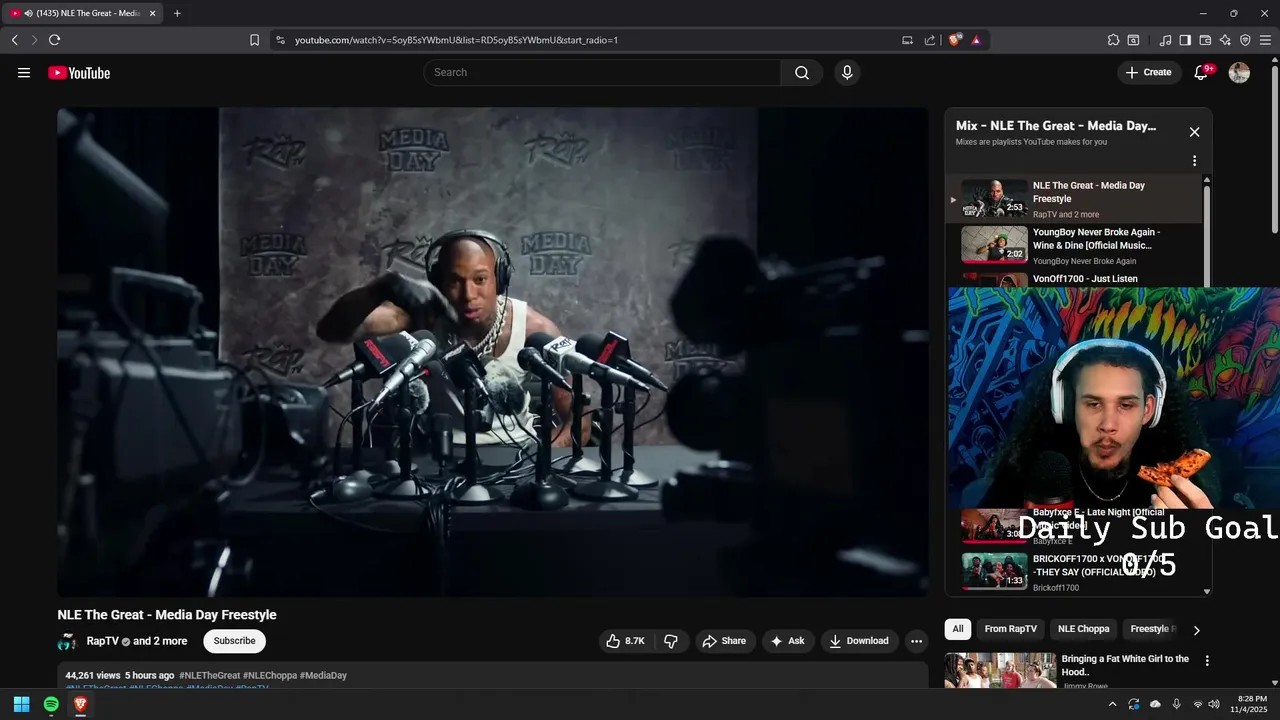Toggle browser sidebar panel icon

[x=1185, y=40]
